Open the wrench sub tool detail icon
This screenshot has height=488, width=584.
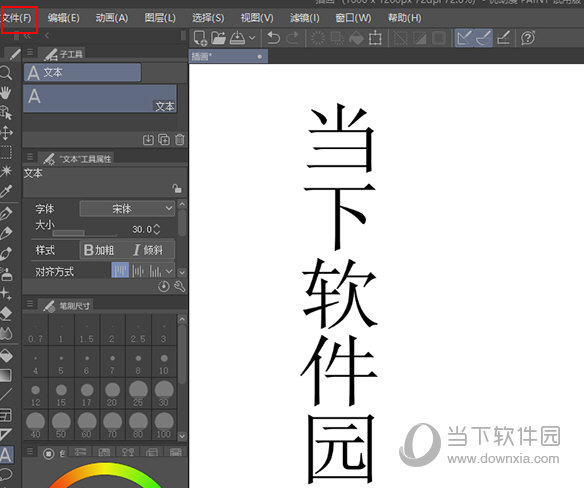click(180, 286)
